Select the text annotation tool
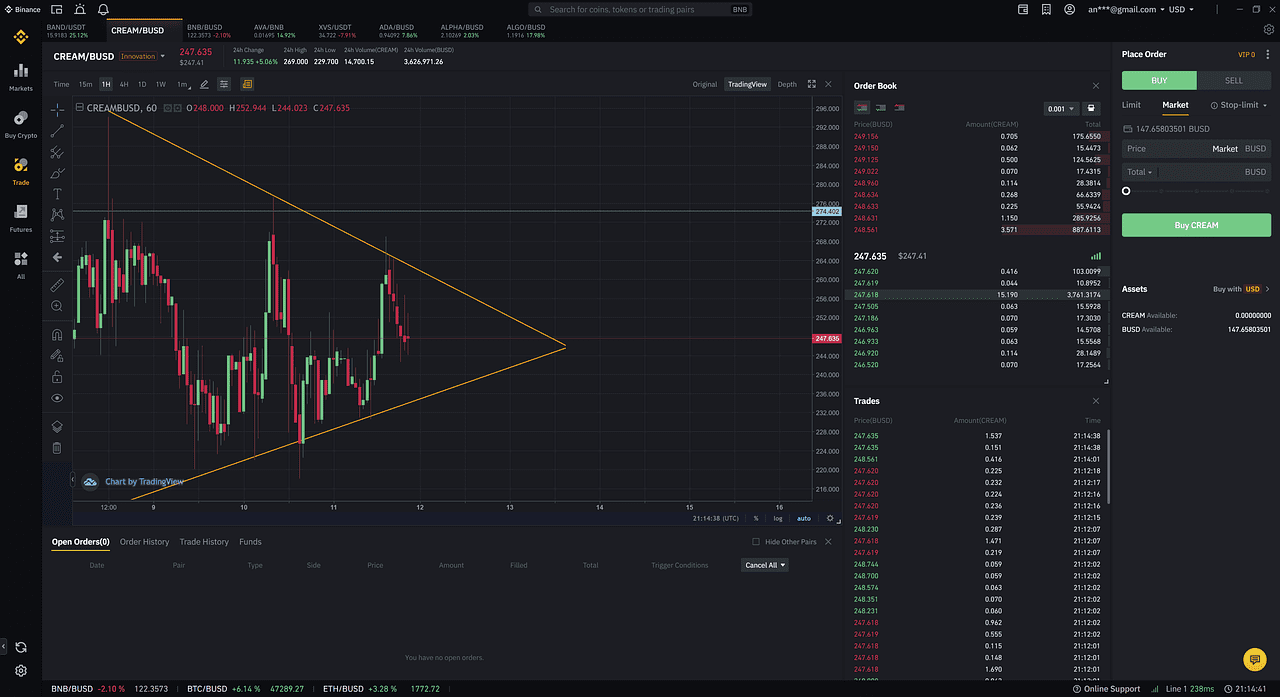 tap(57, 194)
